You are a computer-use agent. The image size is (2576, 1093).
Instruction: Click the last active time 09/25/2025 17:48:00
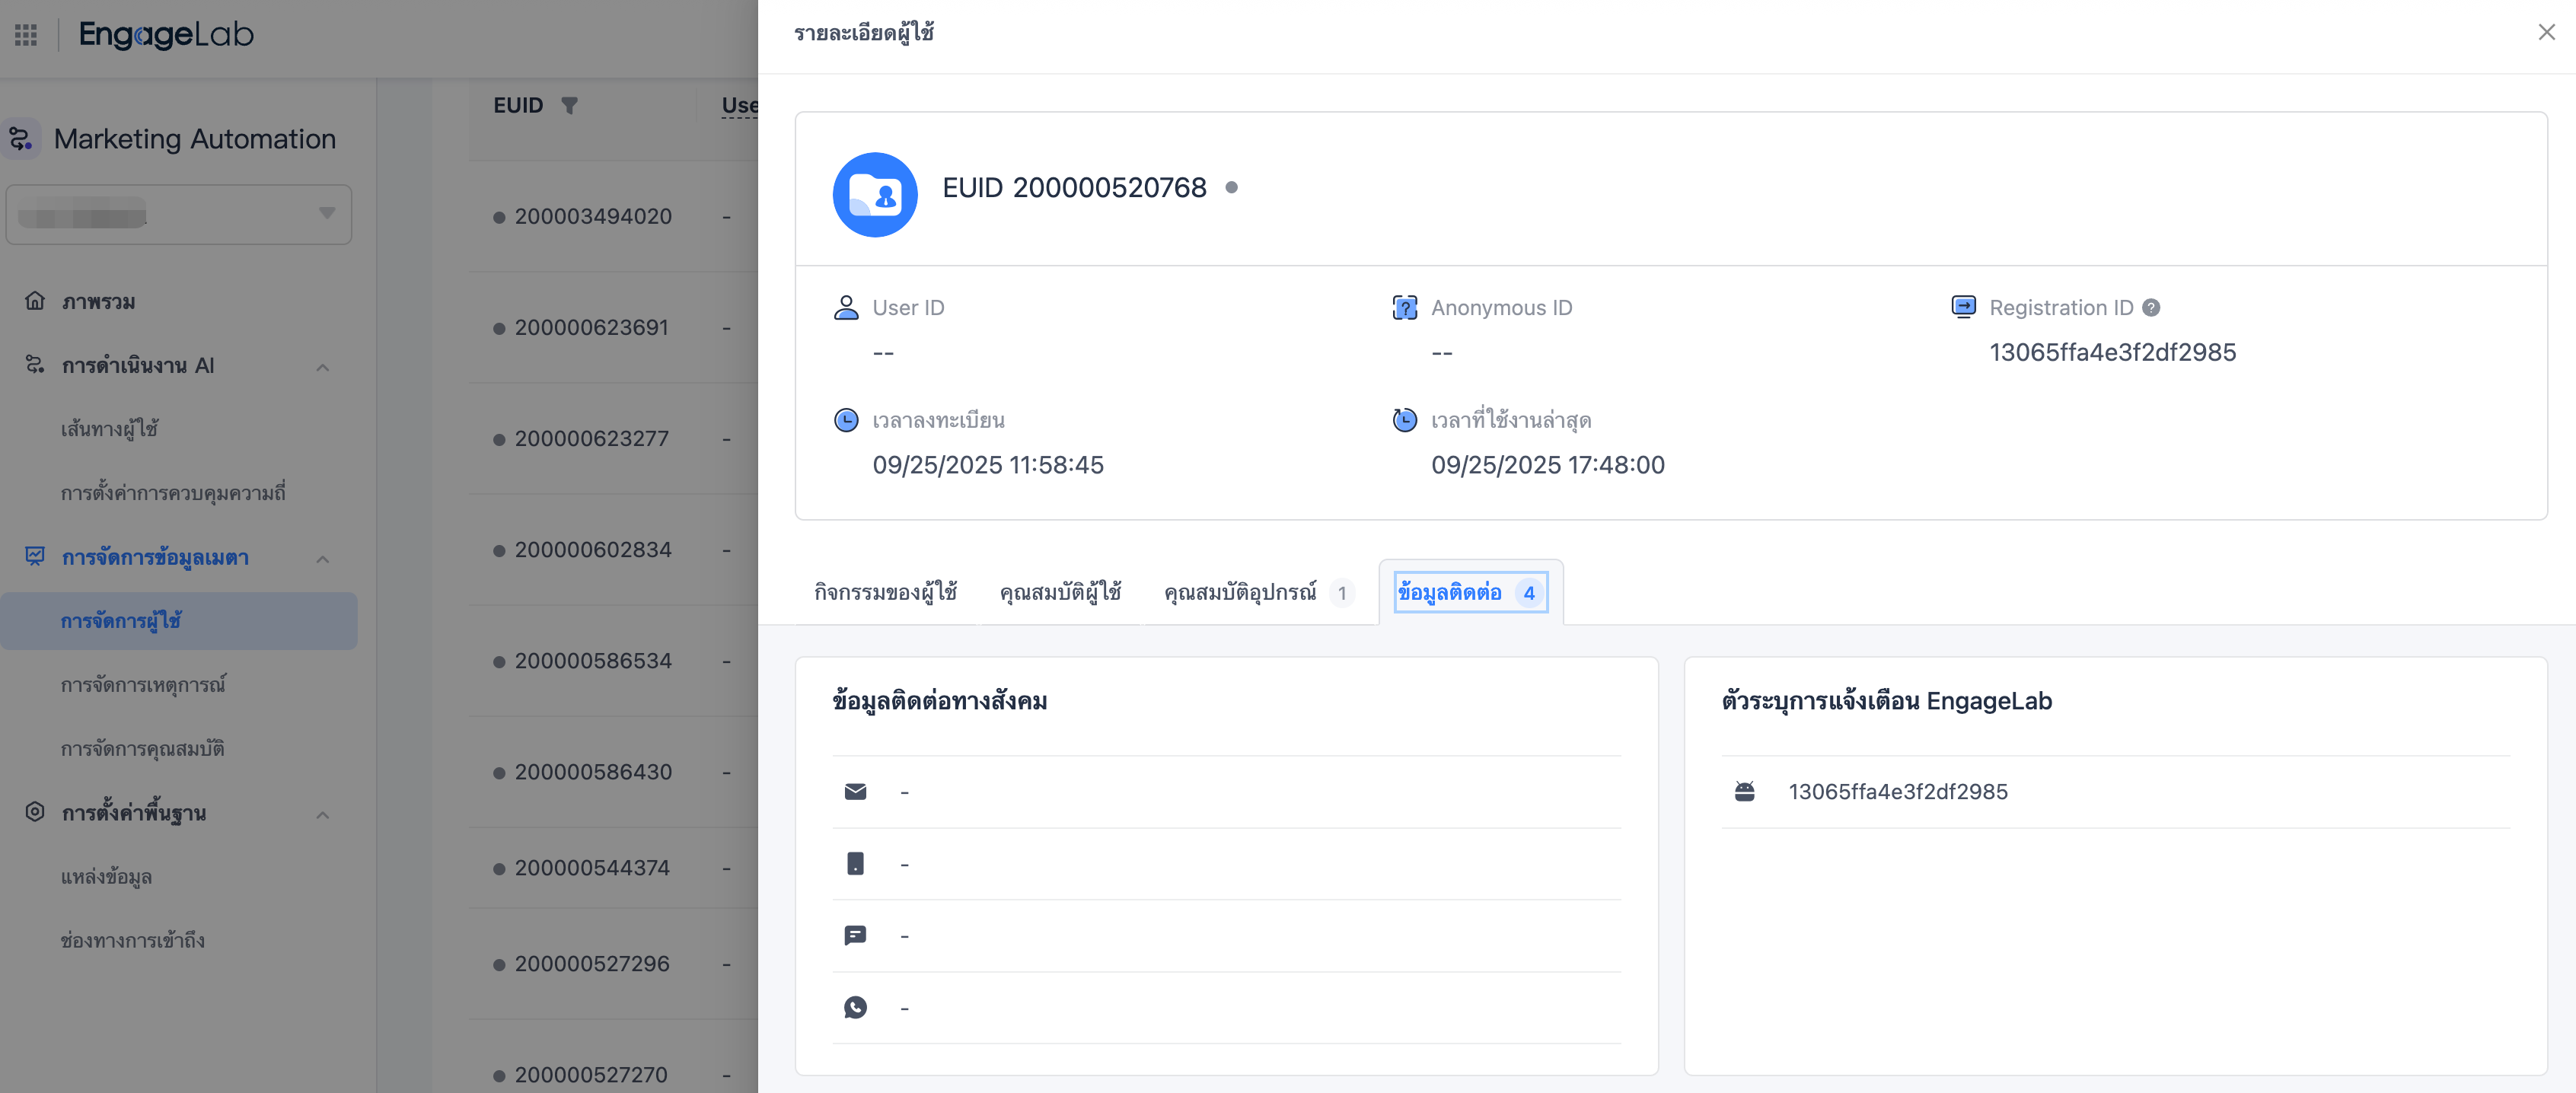tap(1547, 465)
